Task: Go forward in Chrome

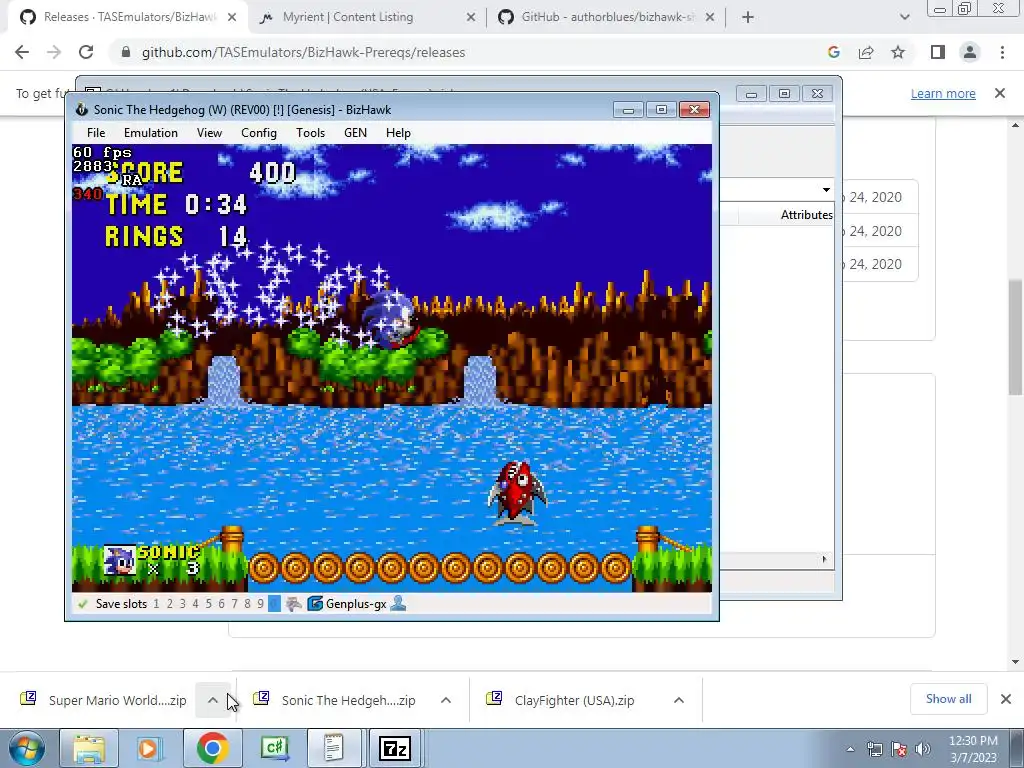Action: (54, 52)
